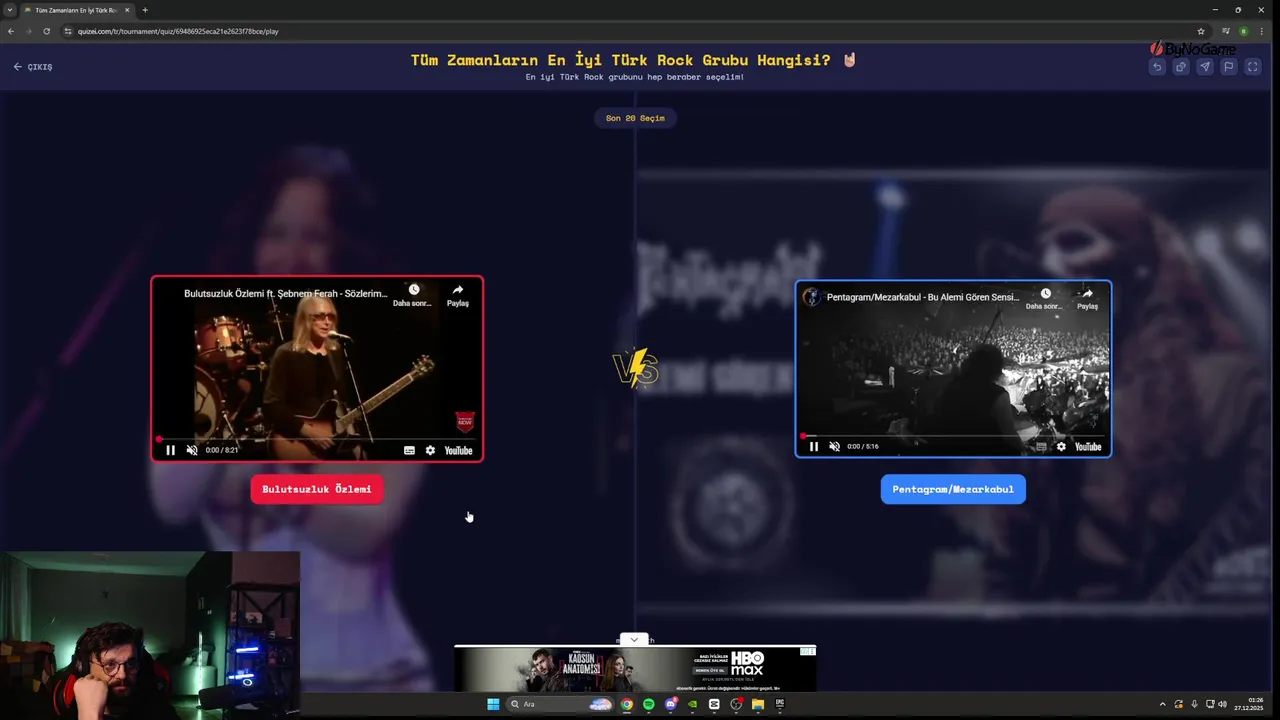
Task: Click the undo last choice icon
Action: [x=1157, y=67]
